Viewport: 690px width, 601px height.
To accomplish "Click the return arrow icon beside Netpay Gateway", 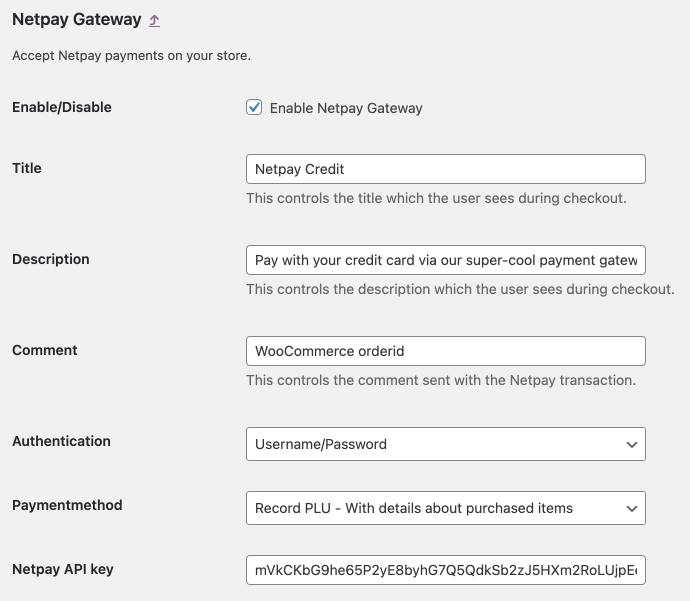I will 154,20.
